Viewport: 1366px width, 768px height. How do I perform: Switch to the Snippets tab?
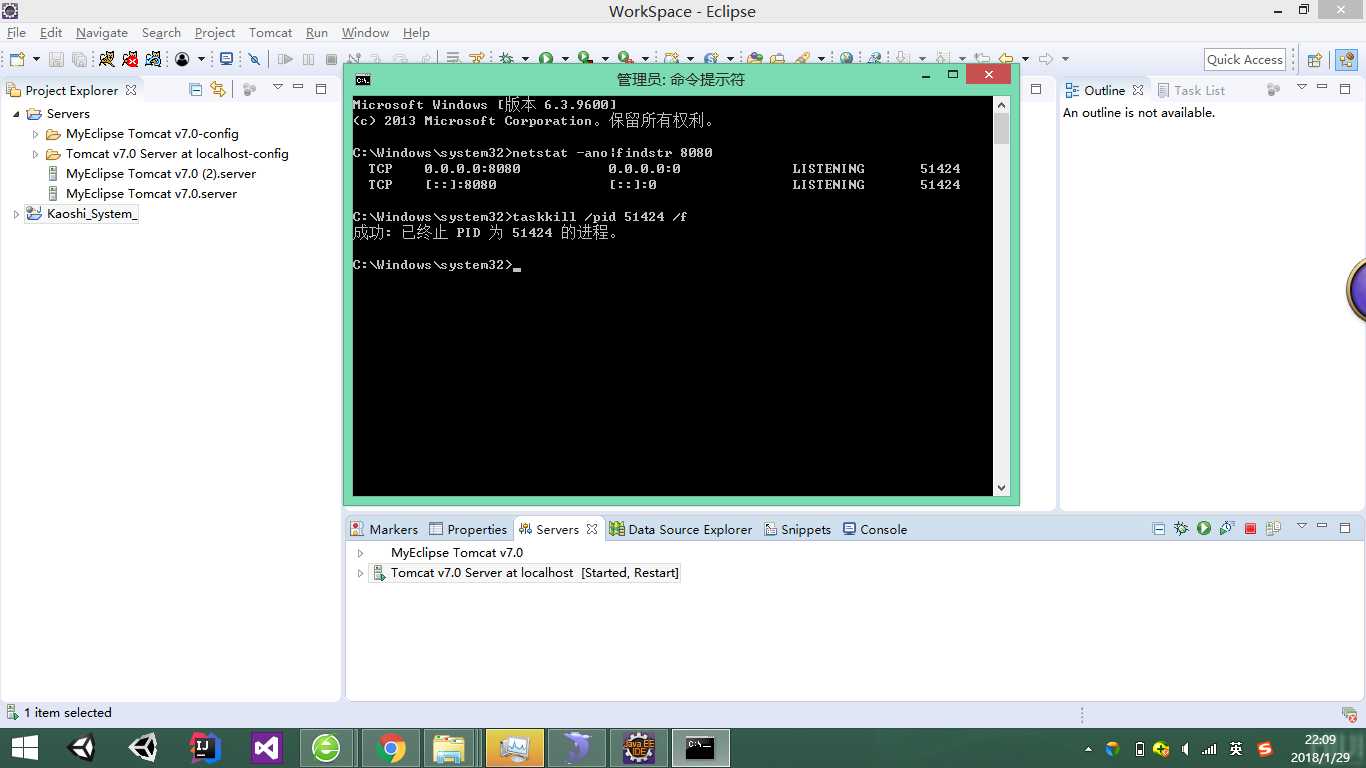point(797,529)
